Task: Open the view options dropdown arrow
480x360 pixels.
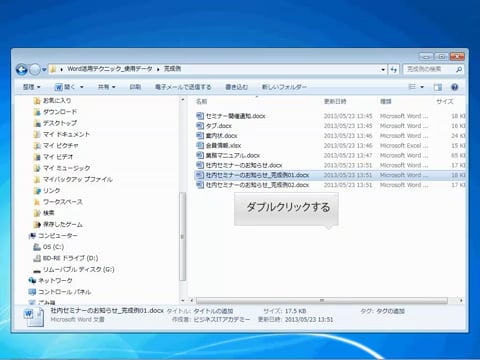Action: click(422, 87)
